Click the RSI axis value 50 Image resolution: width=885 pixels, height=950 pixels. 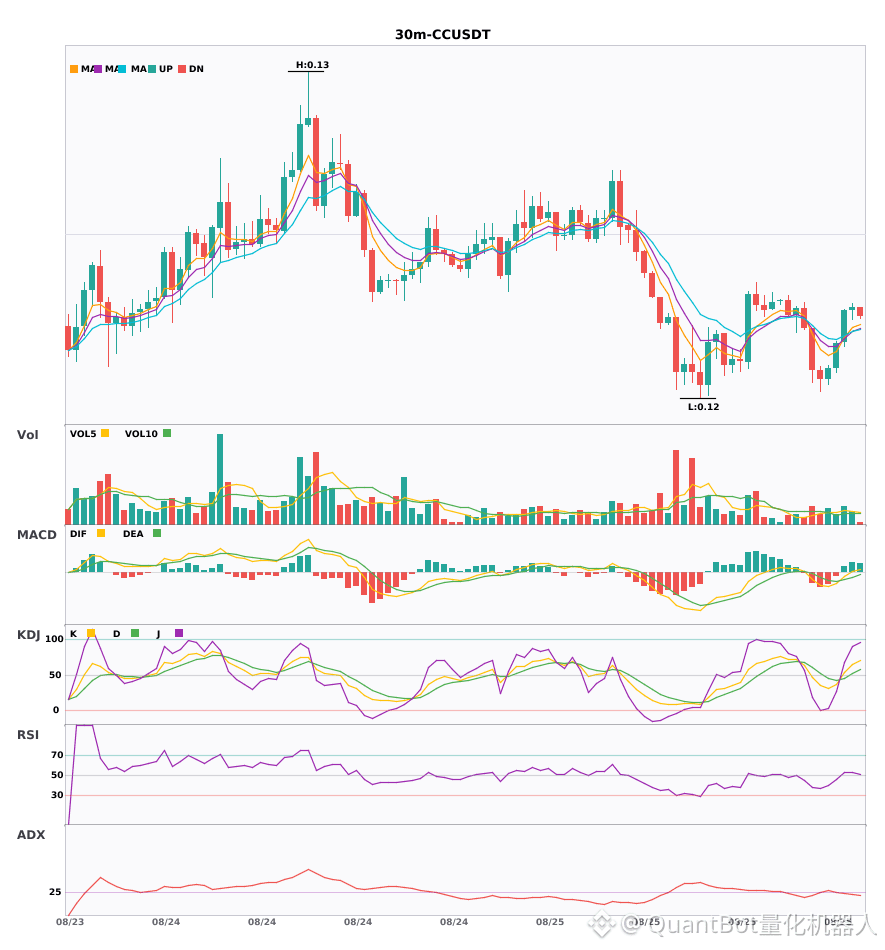pyautogui.click(x=58, y=775)
